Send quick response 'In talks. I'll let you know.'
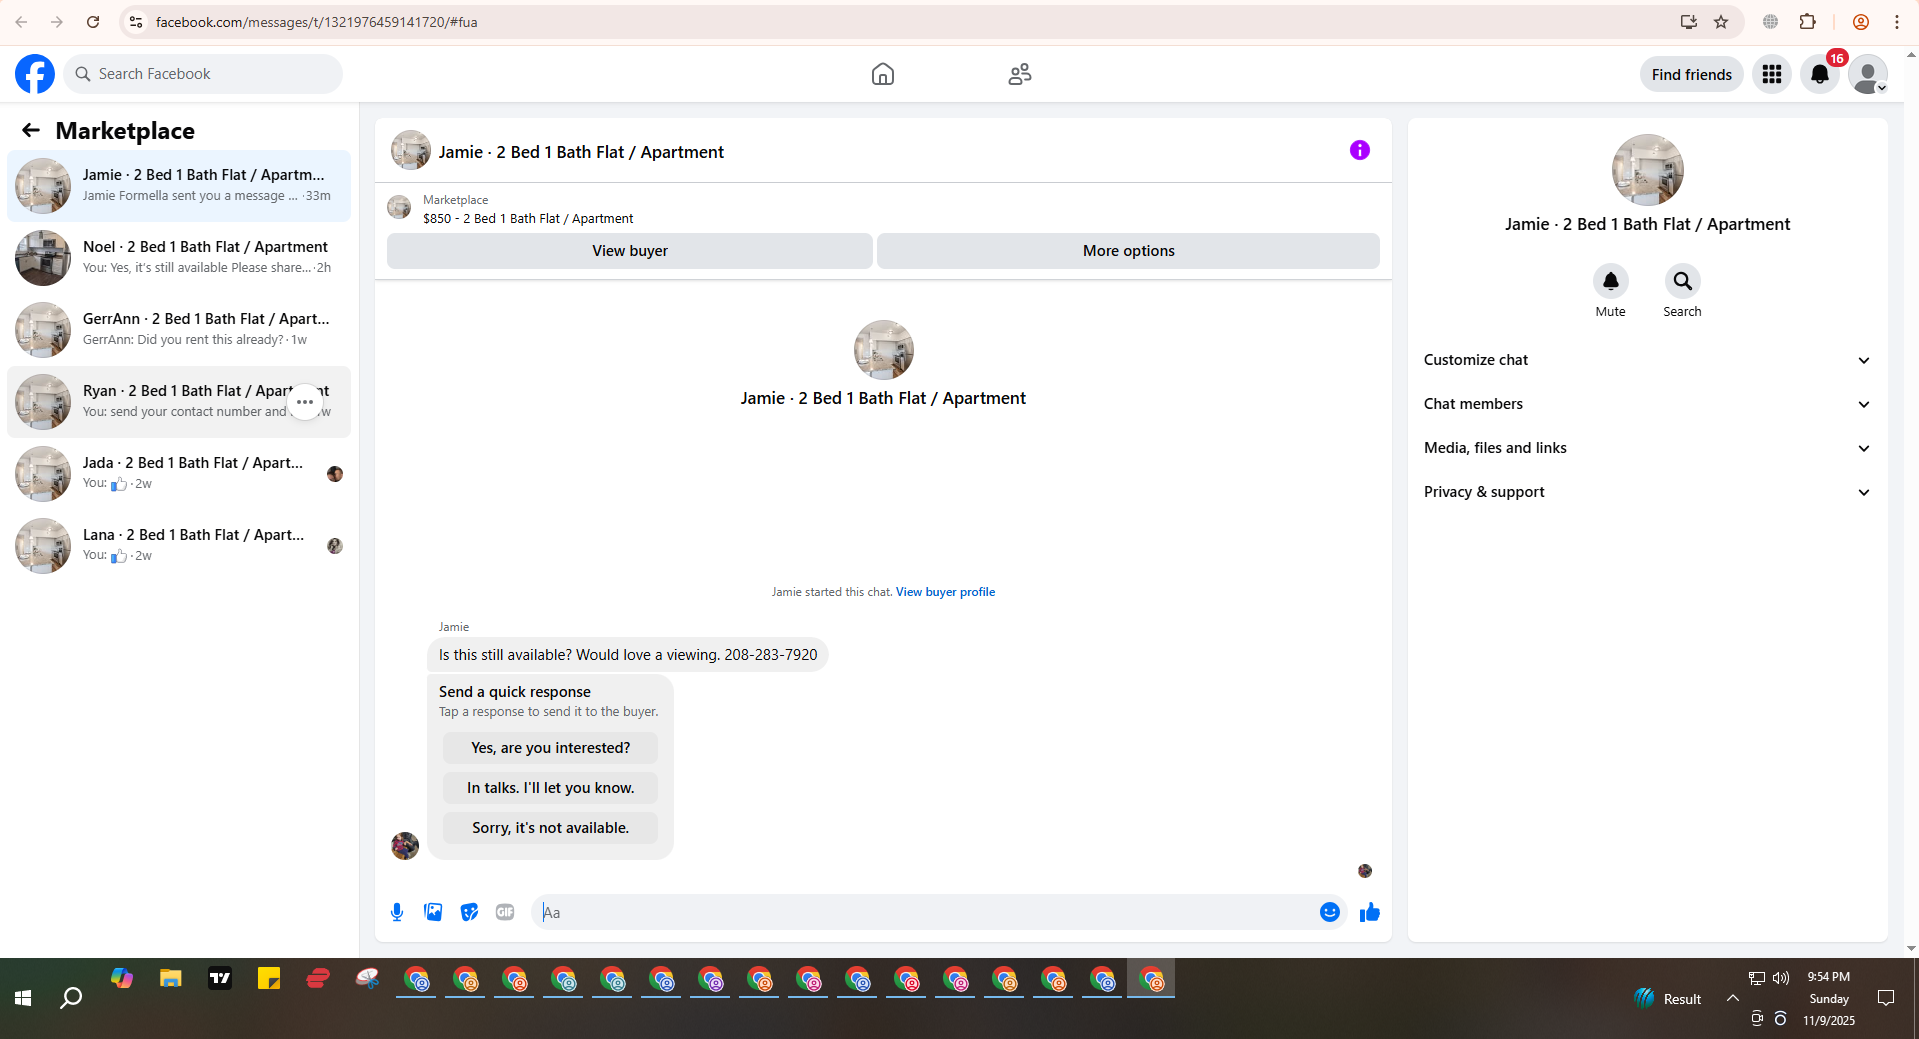This screenshot has height=1039, width=1919. [x=551, y=788]
